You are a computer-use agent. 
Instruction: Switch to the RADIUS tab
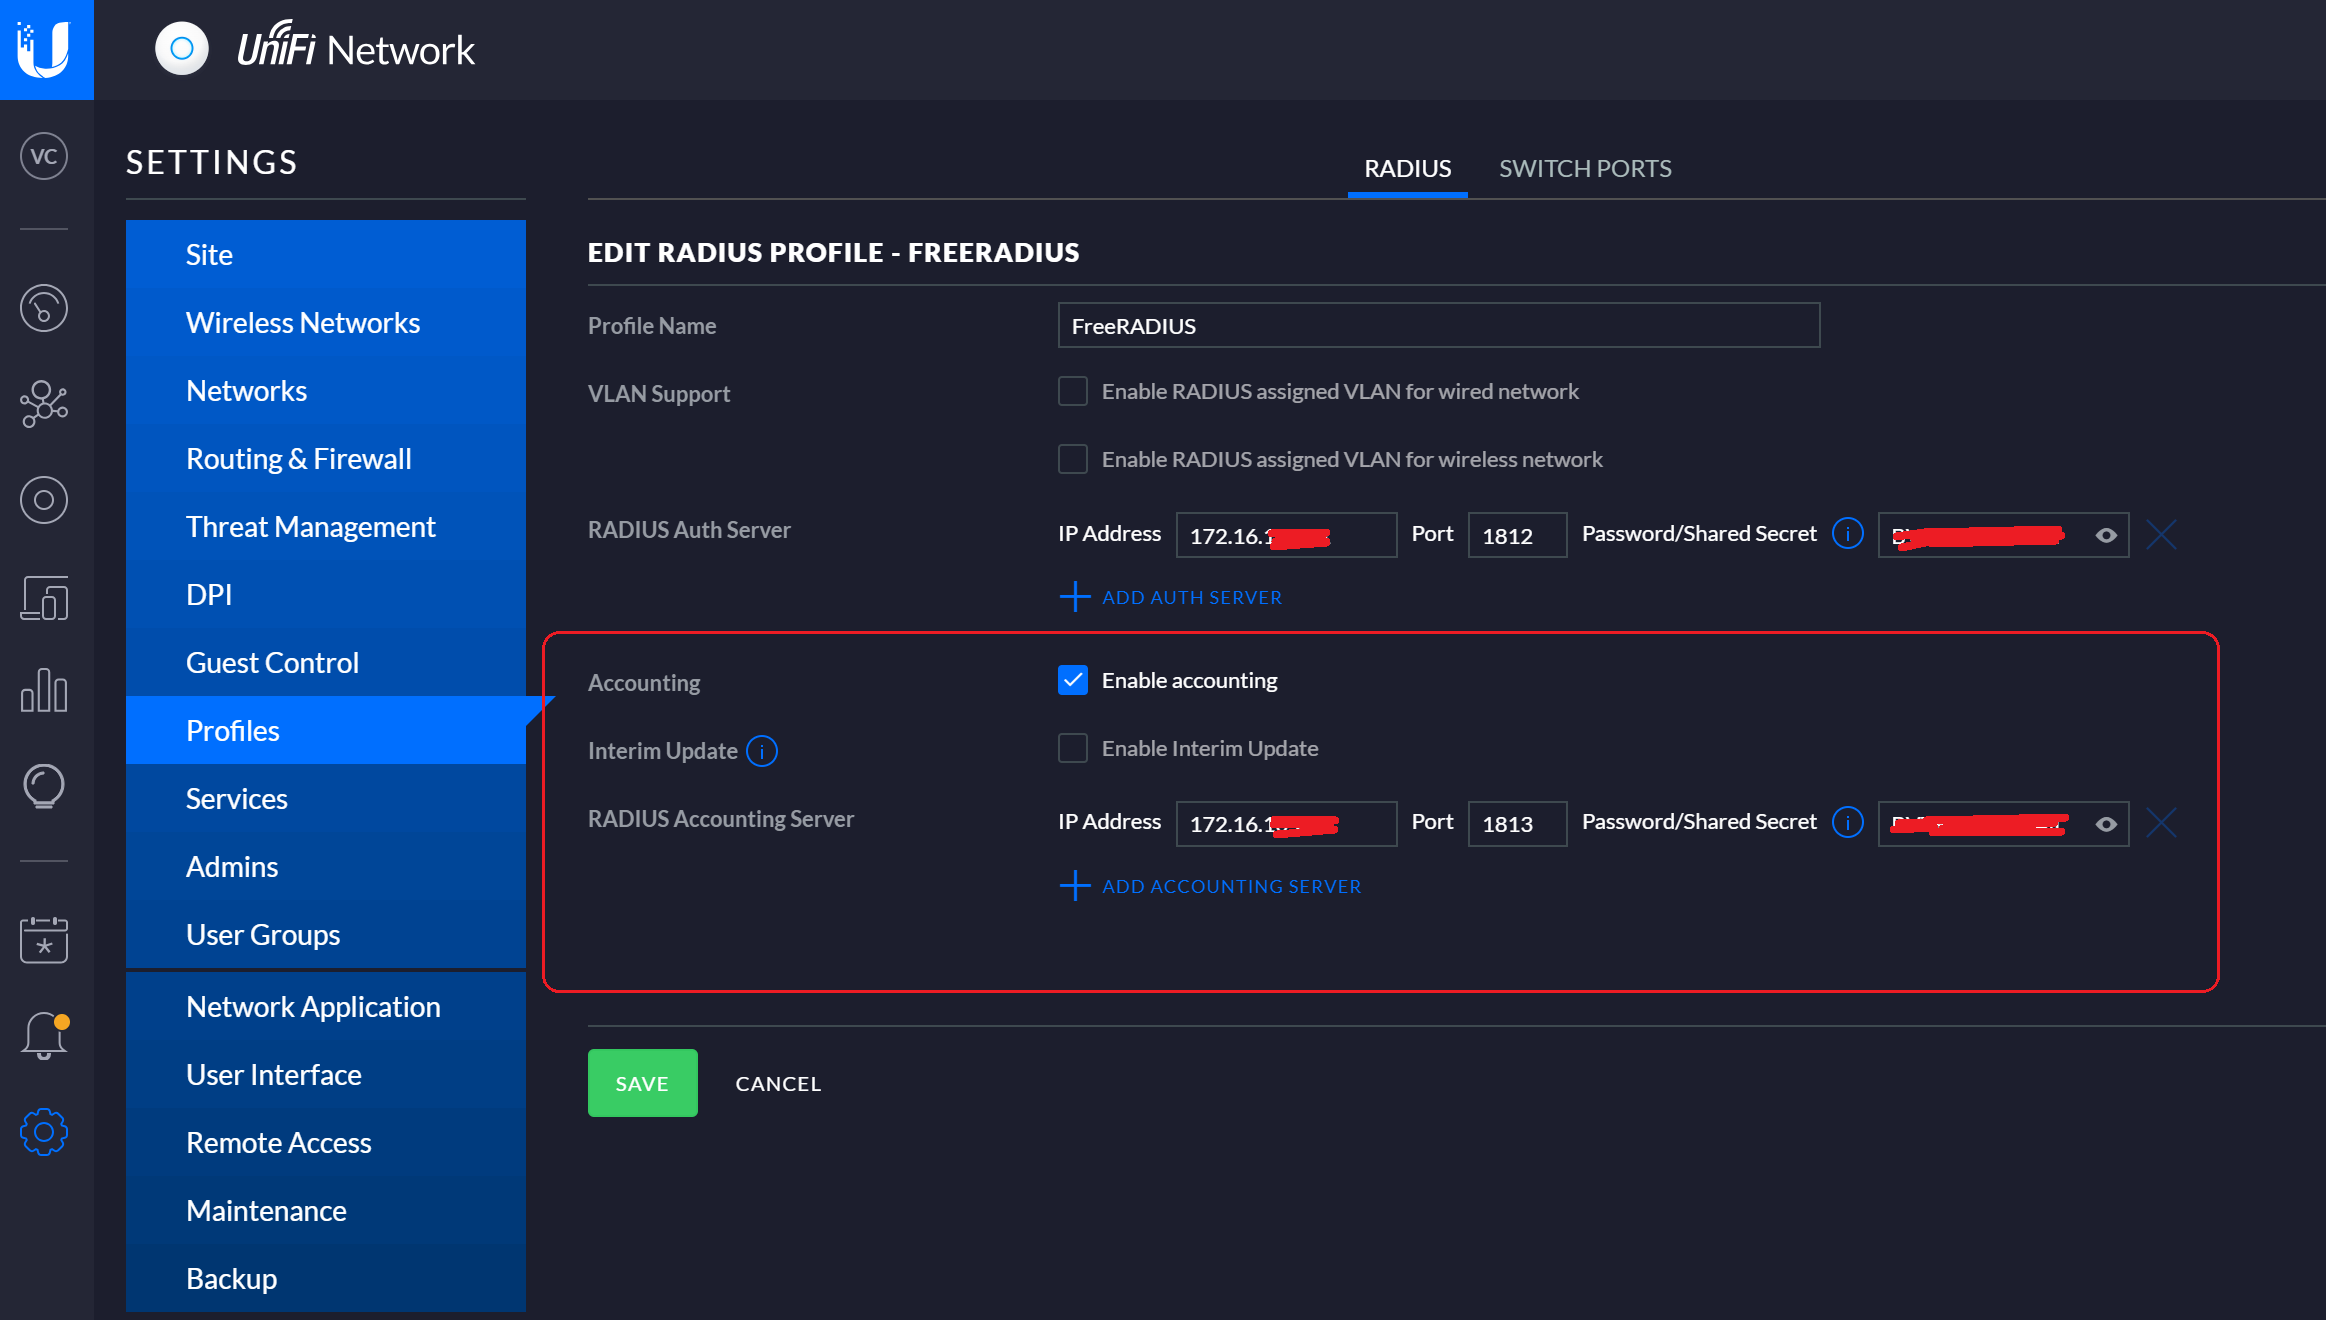pos(1407,168)
